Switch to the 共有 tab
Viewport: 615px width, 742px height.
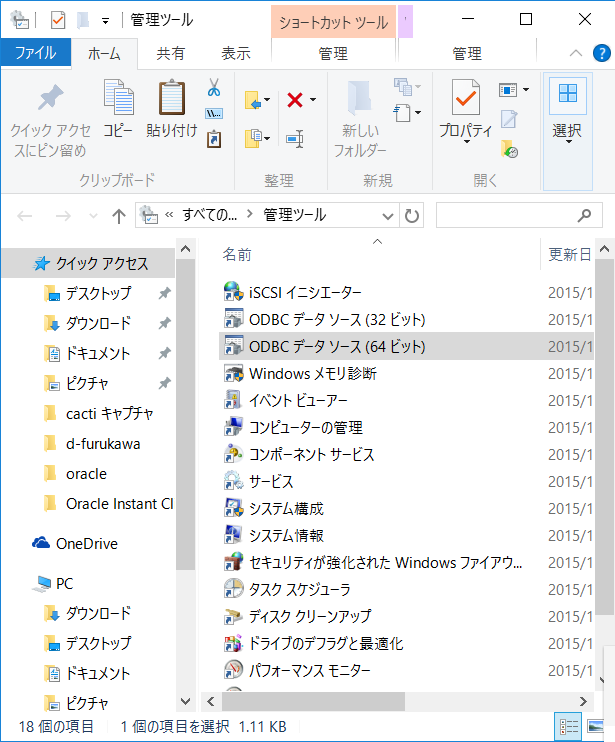(171, 53)
